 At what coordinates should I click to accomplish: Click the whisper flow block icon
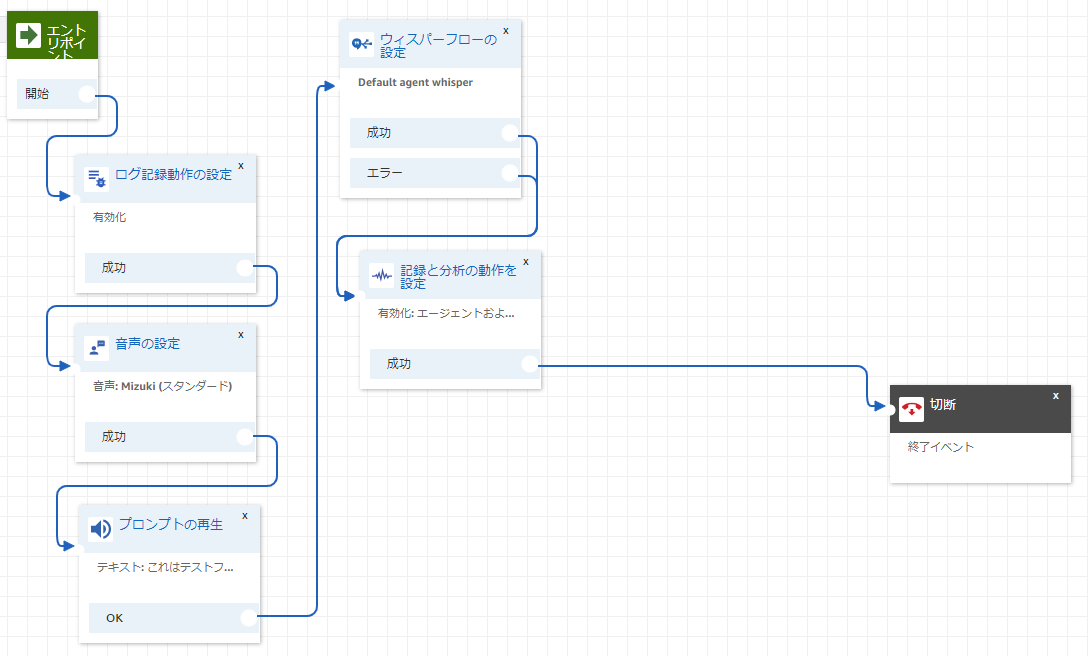(362, 44)
